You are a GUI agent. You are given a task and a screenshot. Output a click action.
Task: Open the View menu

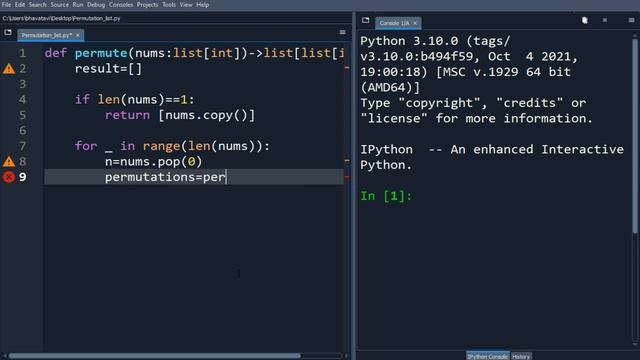pos(186,5)
